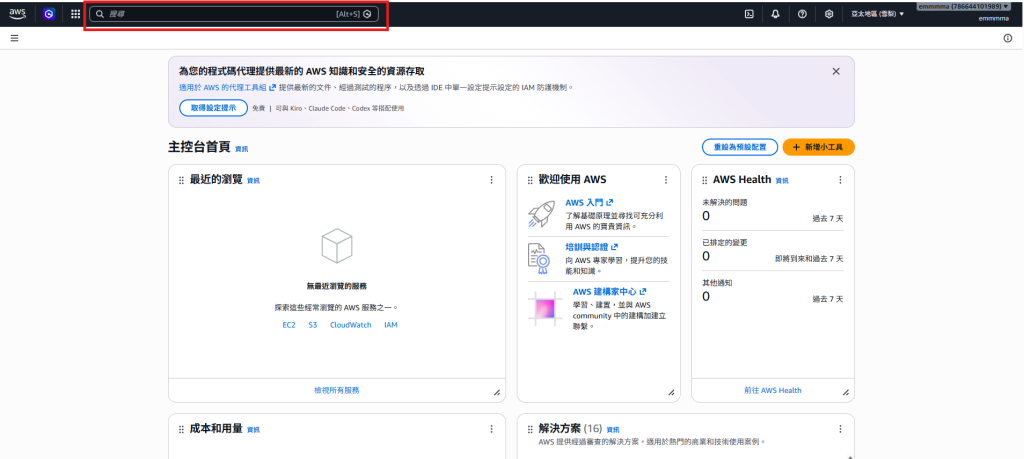Click the 無最近瀏覽的服務 cube icon
The width and height of the screenshot is (1024, 459).
[x=337, y=247]
